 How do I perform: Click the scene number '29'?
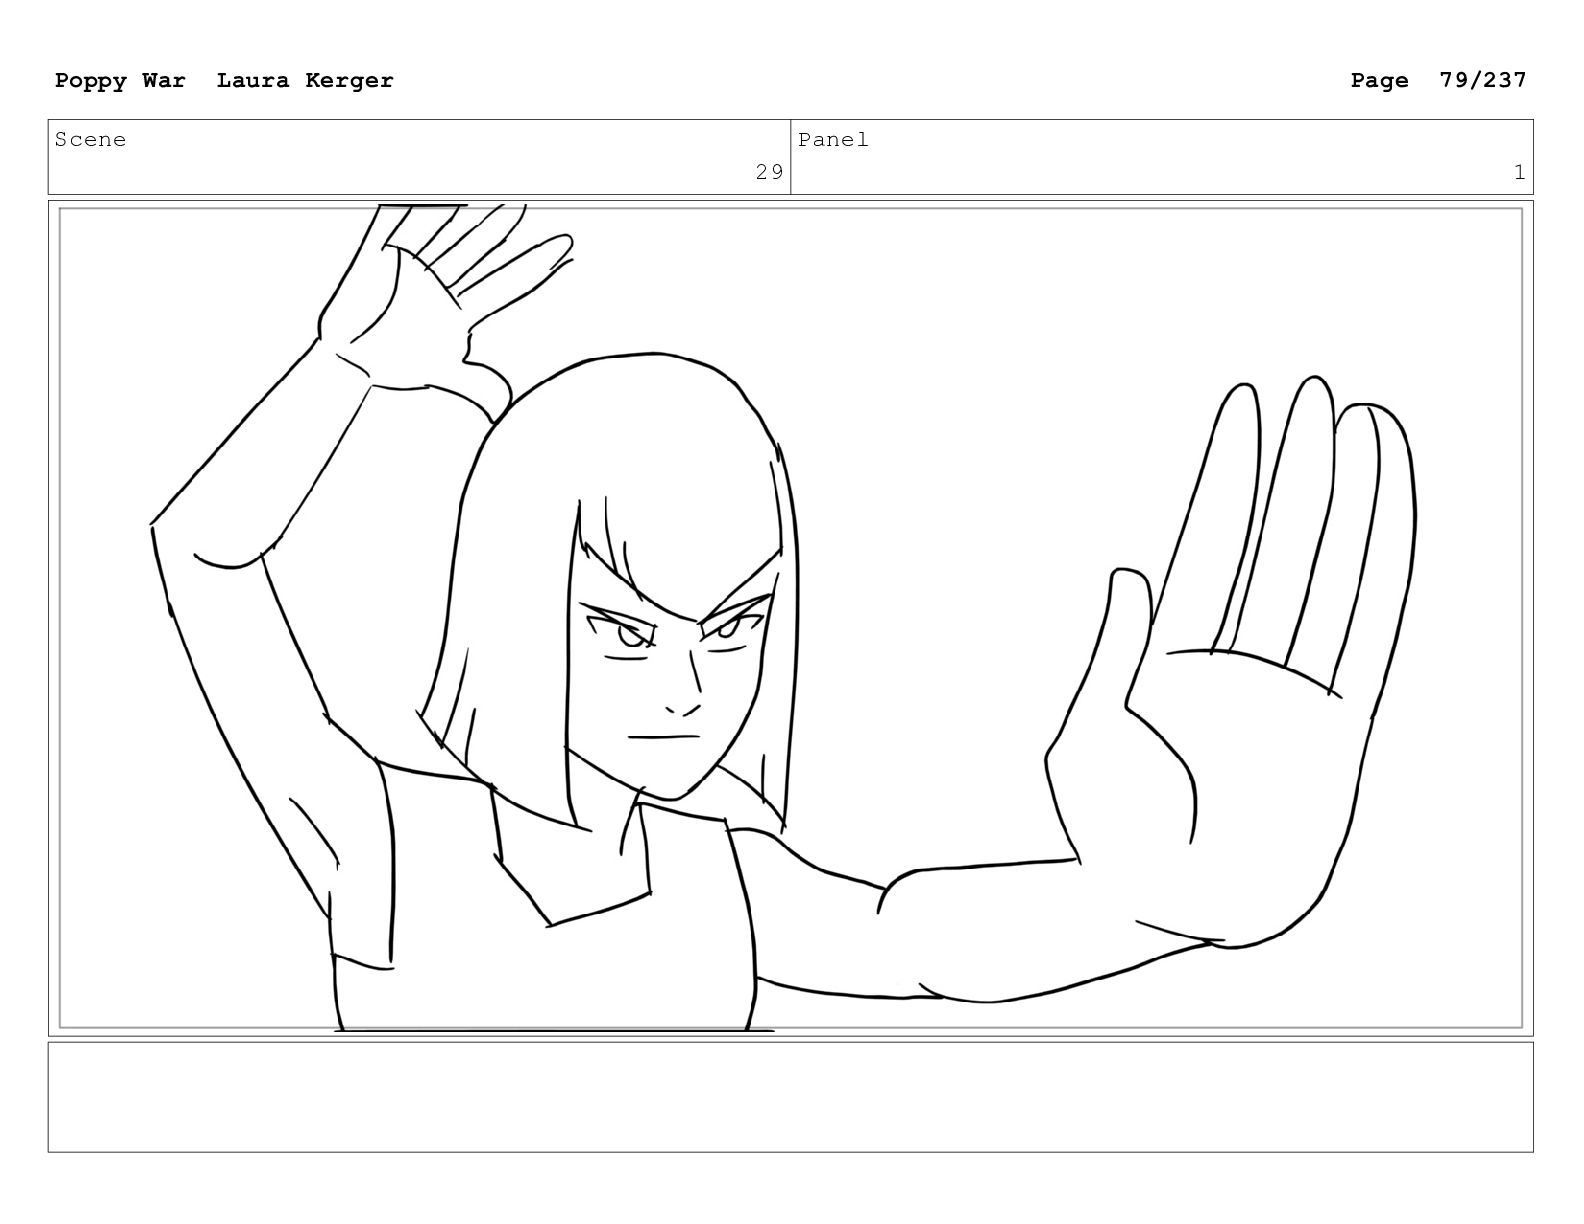(769, 172)
